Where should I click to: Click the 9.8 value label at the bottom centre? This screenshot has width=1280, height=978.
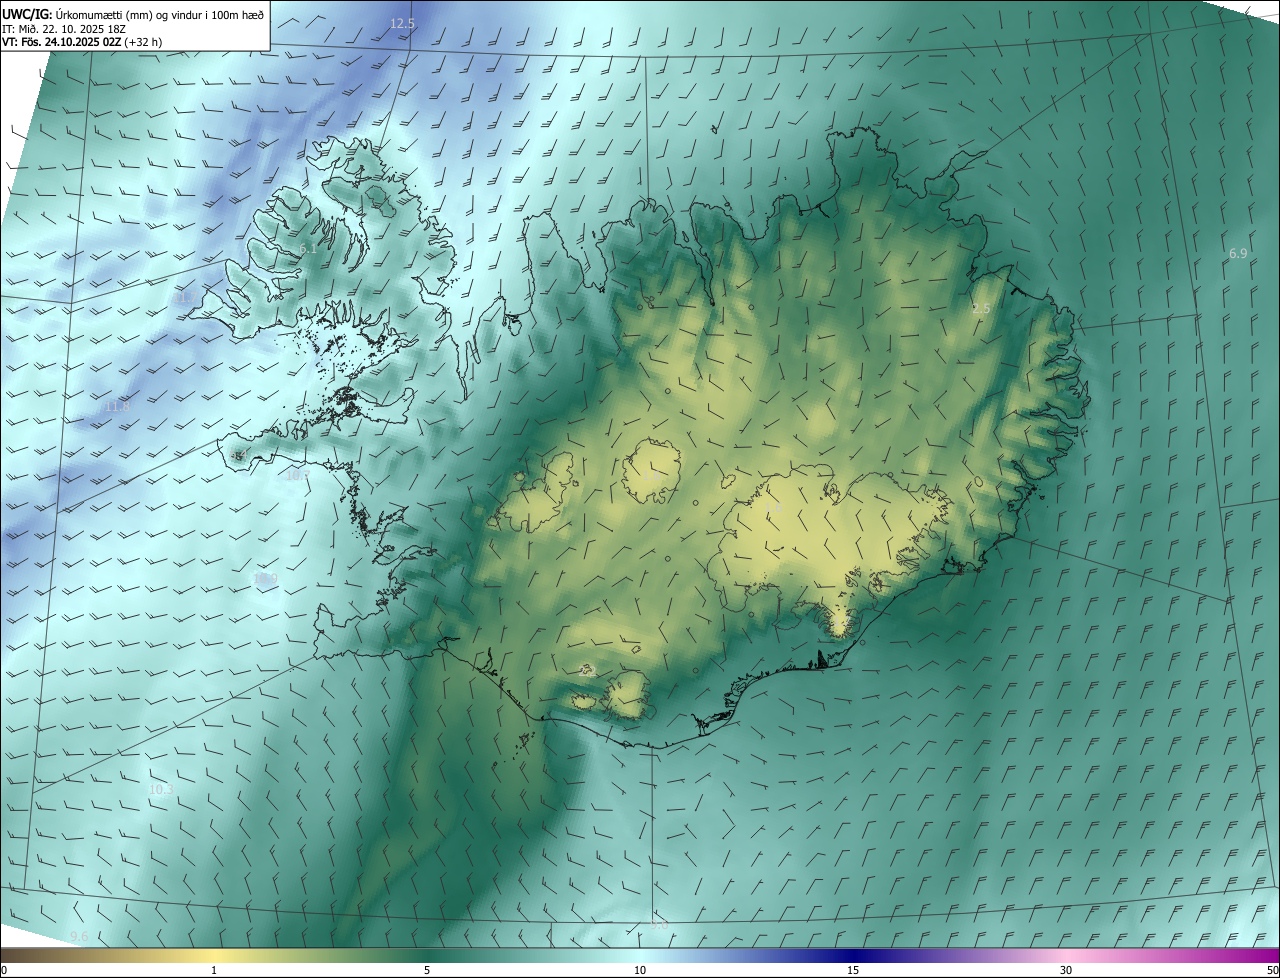(659, 925)
